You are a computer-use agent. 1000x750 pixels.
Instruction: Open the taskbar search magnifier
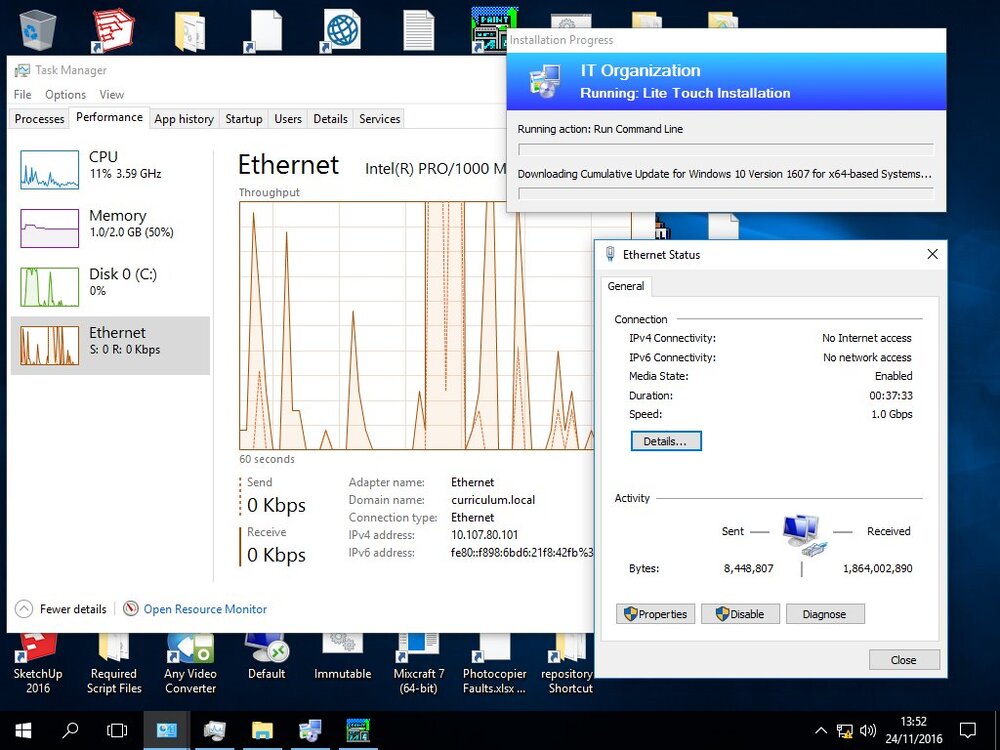coord(70,731)
